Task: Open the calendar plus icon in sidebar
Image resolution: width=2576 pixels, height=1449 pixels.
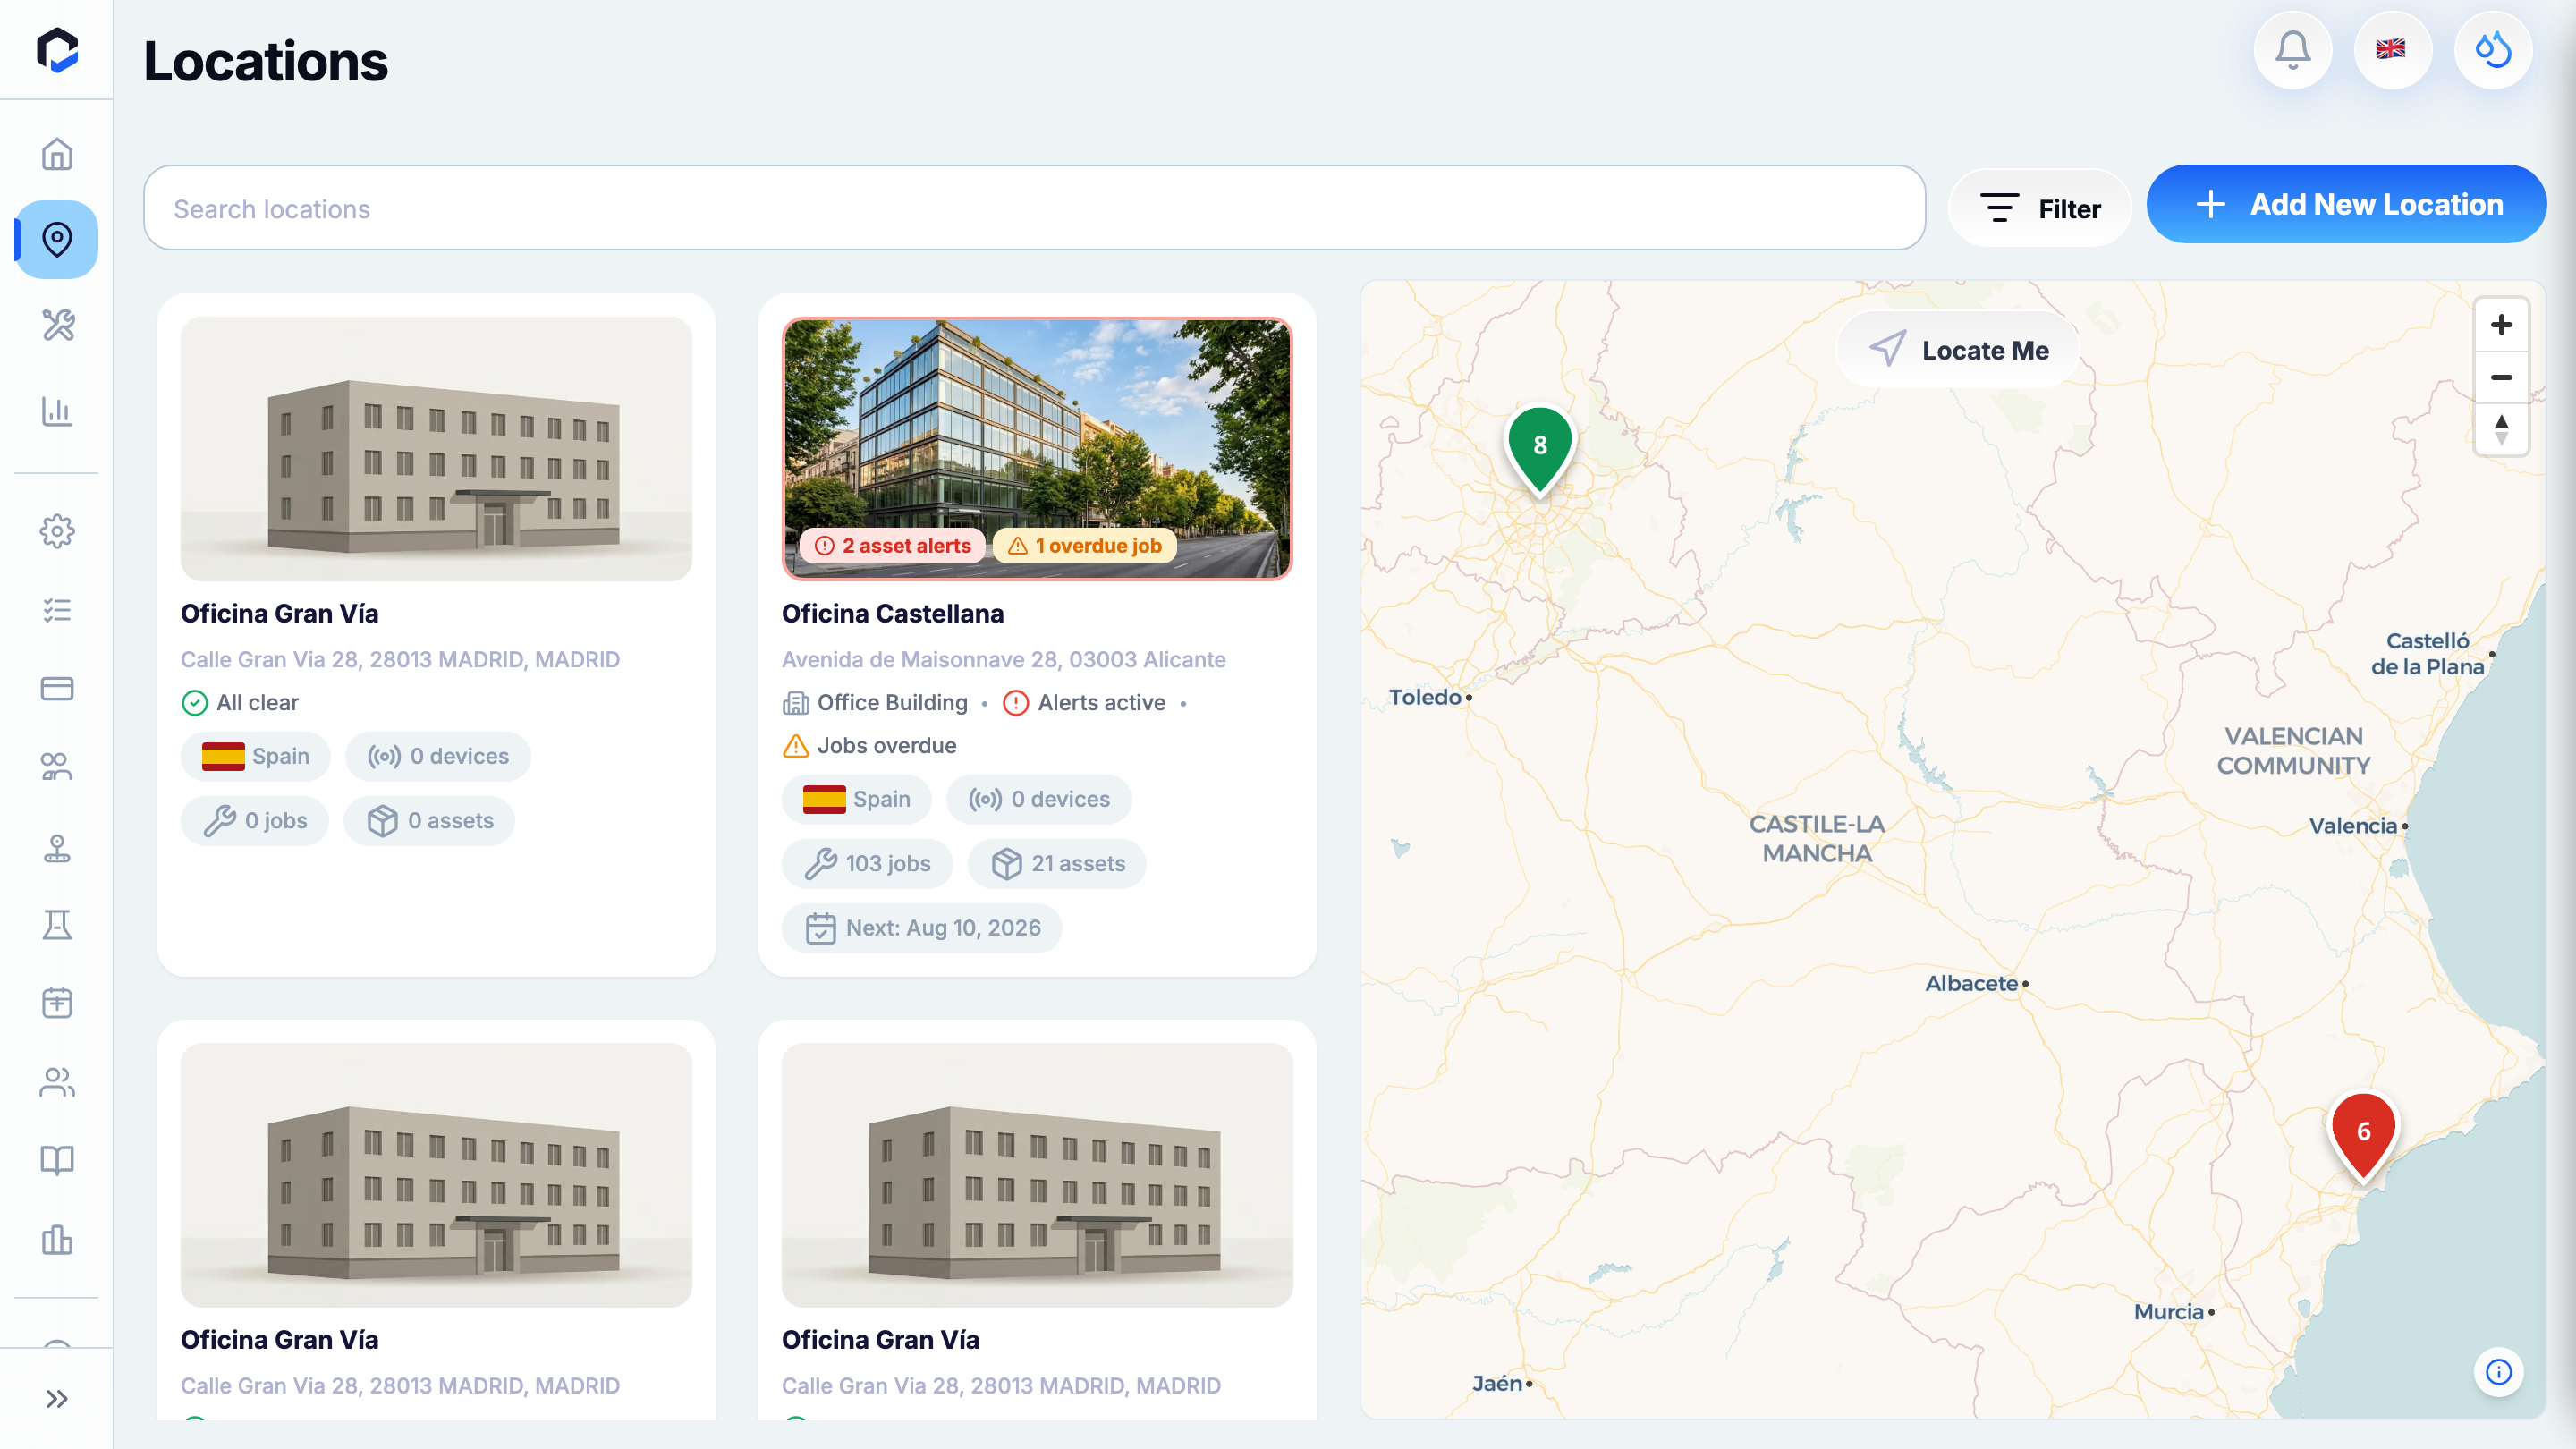Action: (x=57, y=1003)
